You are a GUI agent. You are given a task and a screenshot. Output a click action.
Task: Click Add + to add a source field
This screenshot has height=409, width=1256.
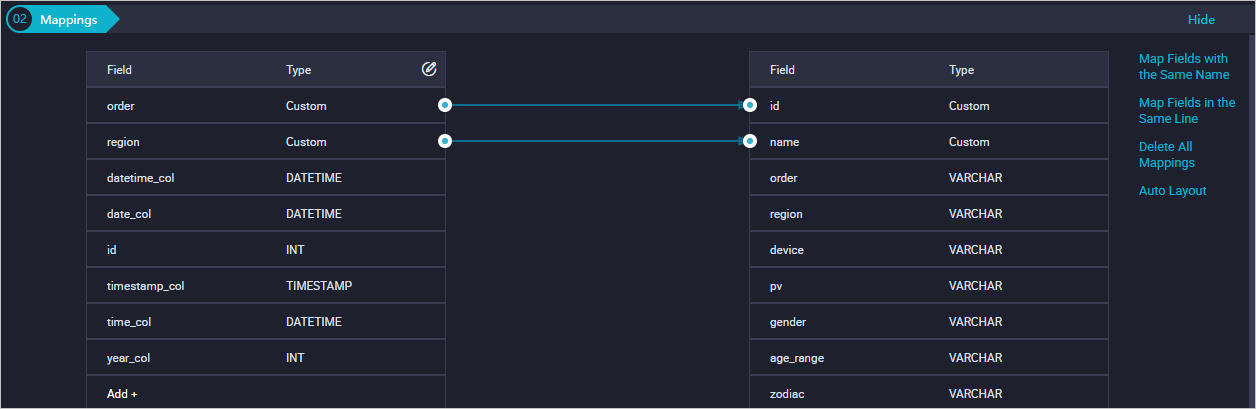click(122, 394)
